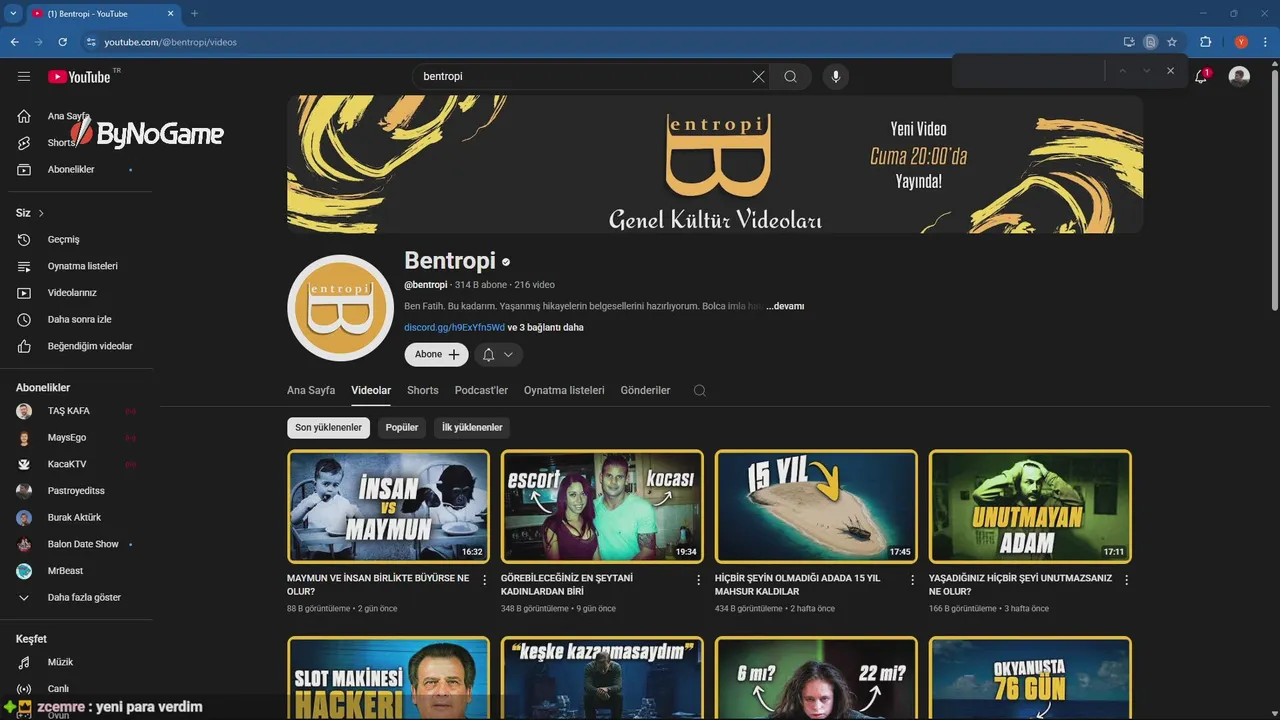Open the notifications bell in the header
Viewport: 1280px width, 720px height.
point(1201,77)
